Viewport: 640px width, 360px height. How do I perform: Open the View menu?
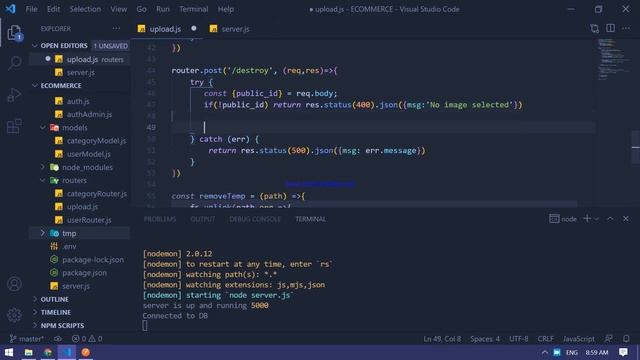click(x=118, y=9)
